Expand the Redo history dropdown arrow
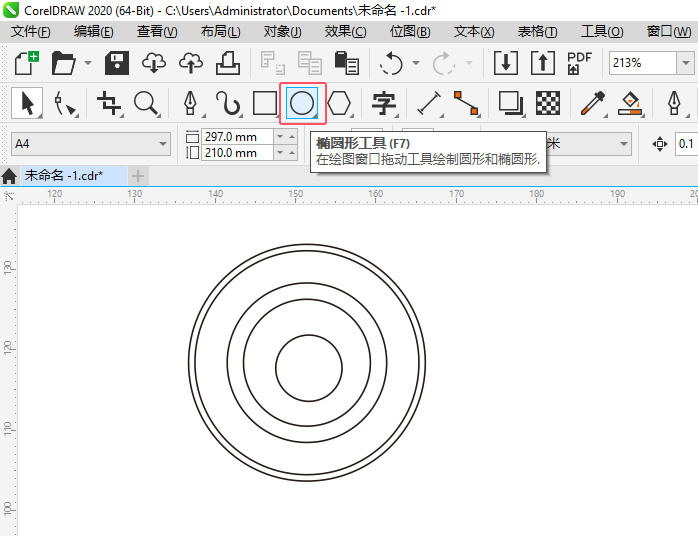The image size is (698, 536). 468,63
